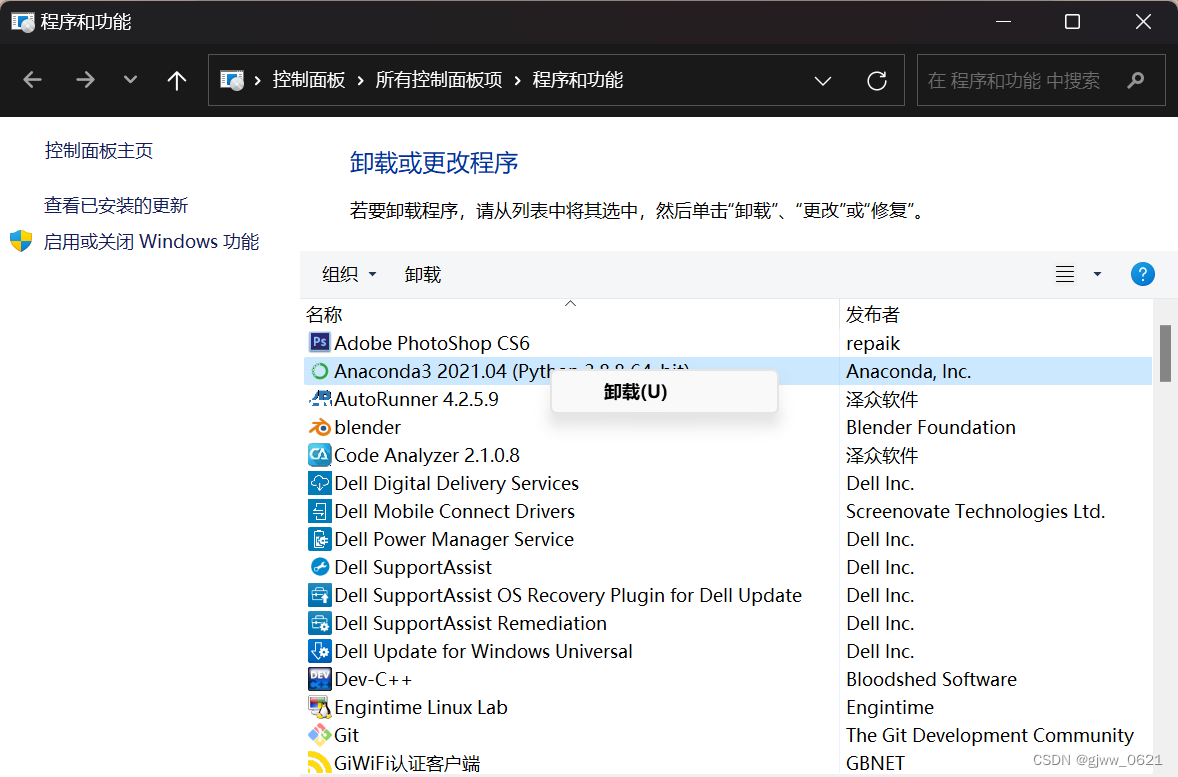Click the search magnifier icon
Screen dimensions: 1178x777
1136,80
